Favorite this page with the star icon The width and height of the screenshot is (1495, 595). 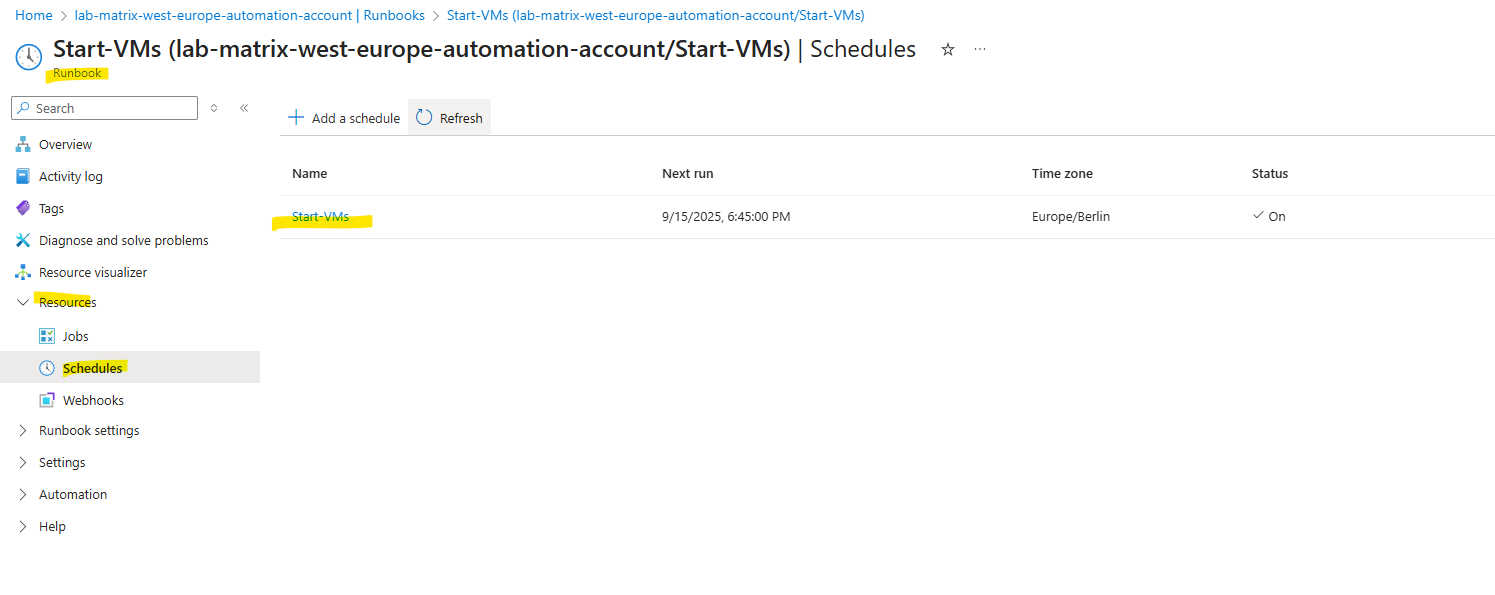pyautogui.click(x=948, y=49)
